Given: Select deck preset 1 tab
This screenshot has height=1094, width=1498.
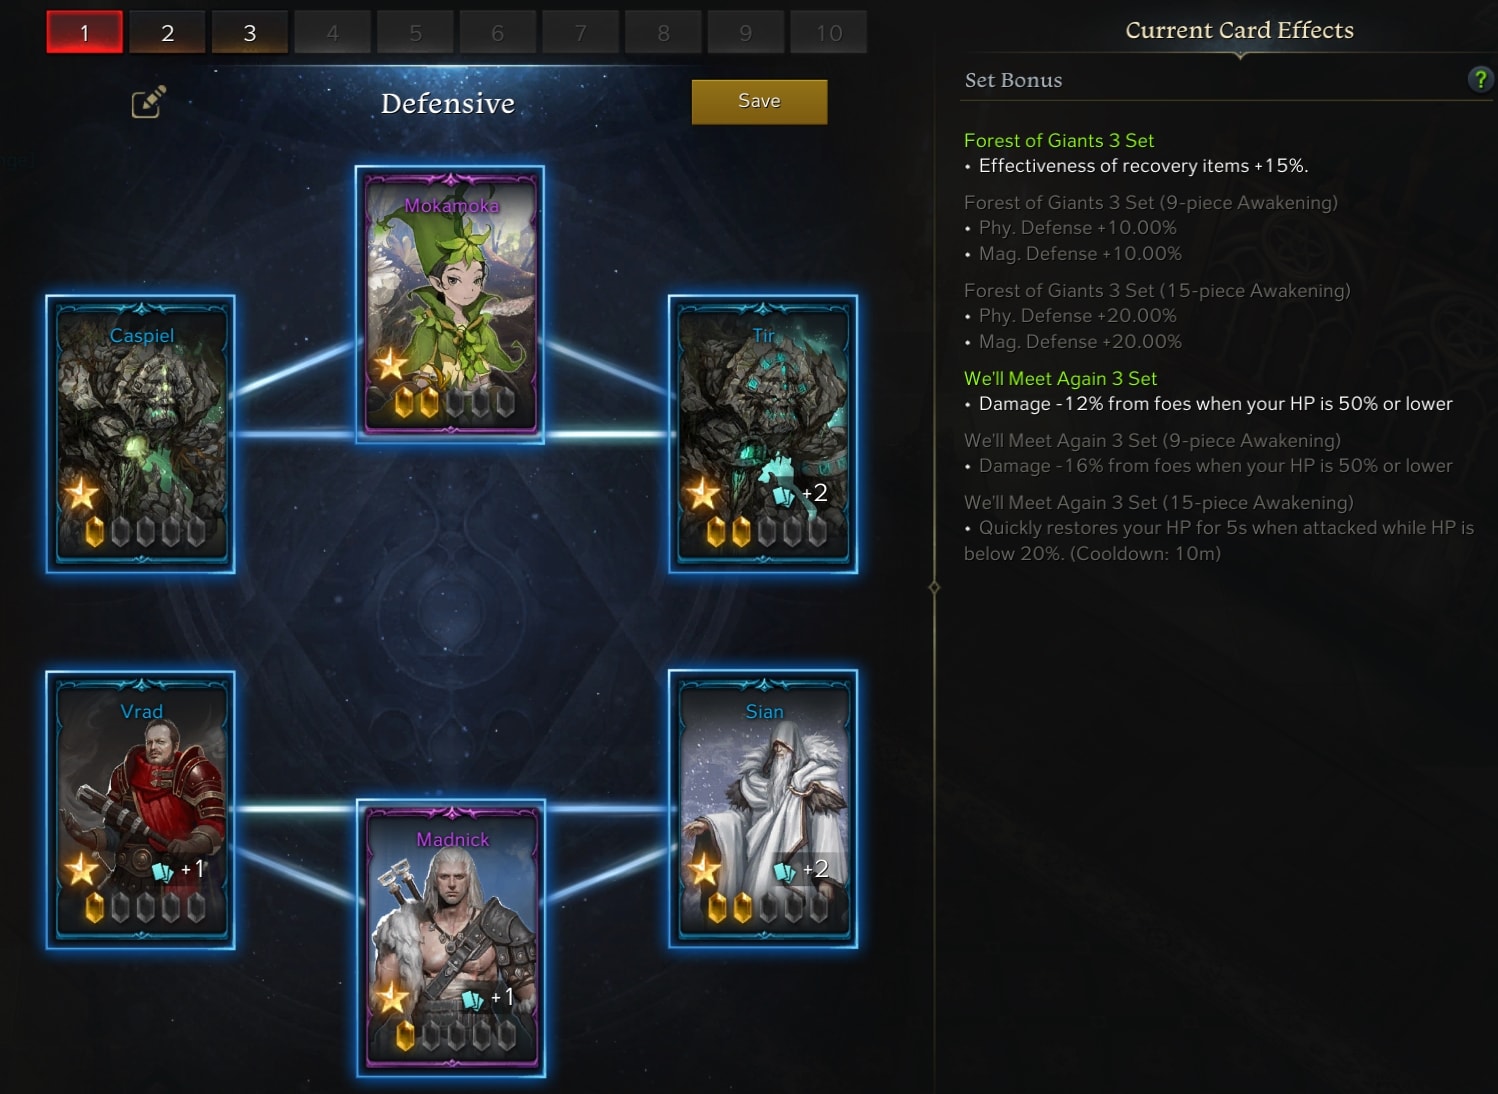Looking at the screenshot, I should (85, 33).
